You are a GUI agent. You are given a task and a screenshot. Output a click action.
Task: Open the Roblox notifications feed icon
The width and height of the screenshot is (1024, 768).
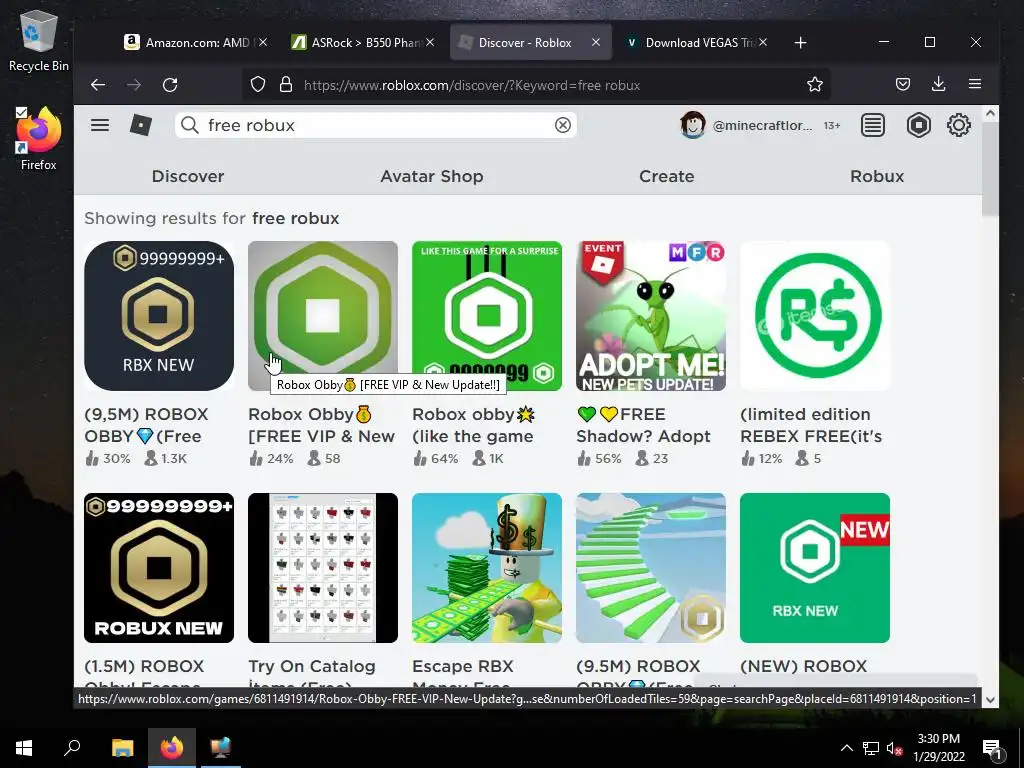(872, 125)
